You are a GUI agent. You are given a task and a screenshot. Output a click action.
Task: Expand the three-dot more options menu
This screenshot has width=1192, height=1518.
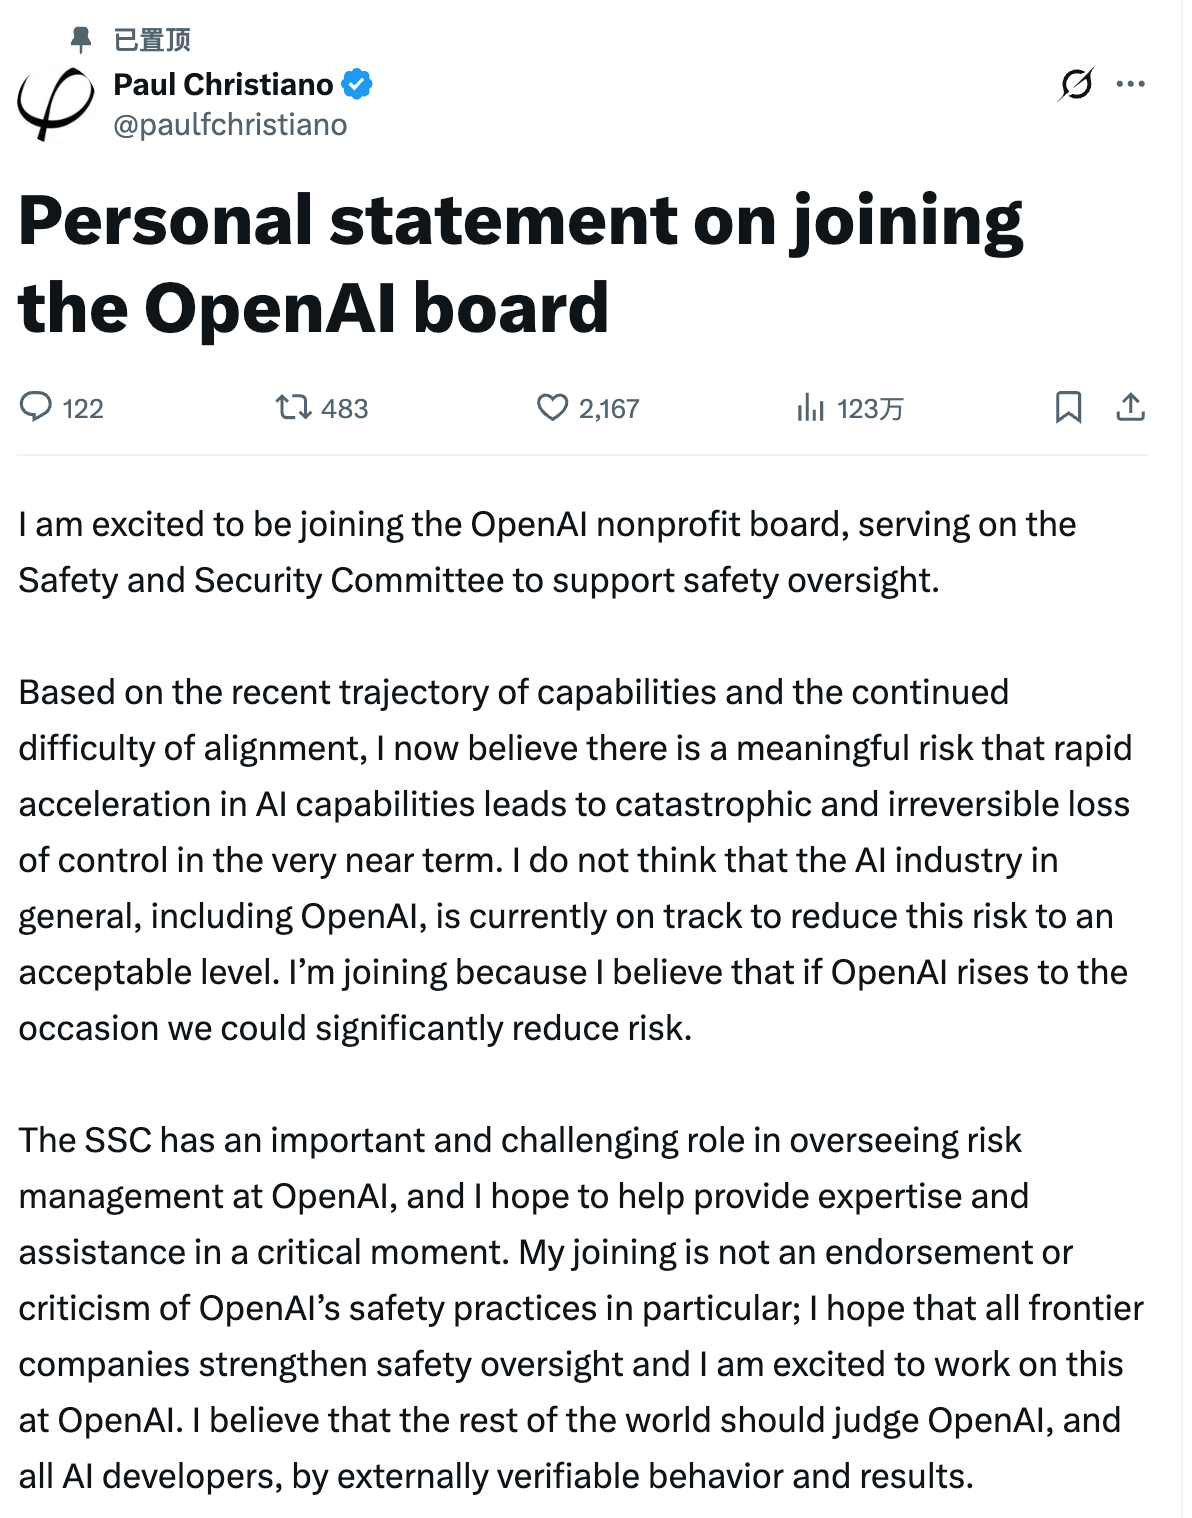coord(1130,84)
